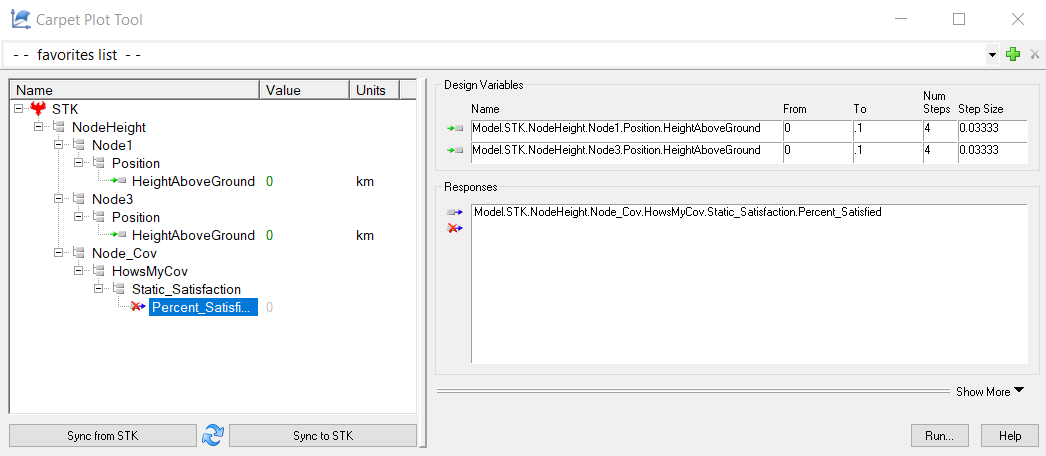Select Node3 HeightAboveGround tree item

[x=193, y=235]
